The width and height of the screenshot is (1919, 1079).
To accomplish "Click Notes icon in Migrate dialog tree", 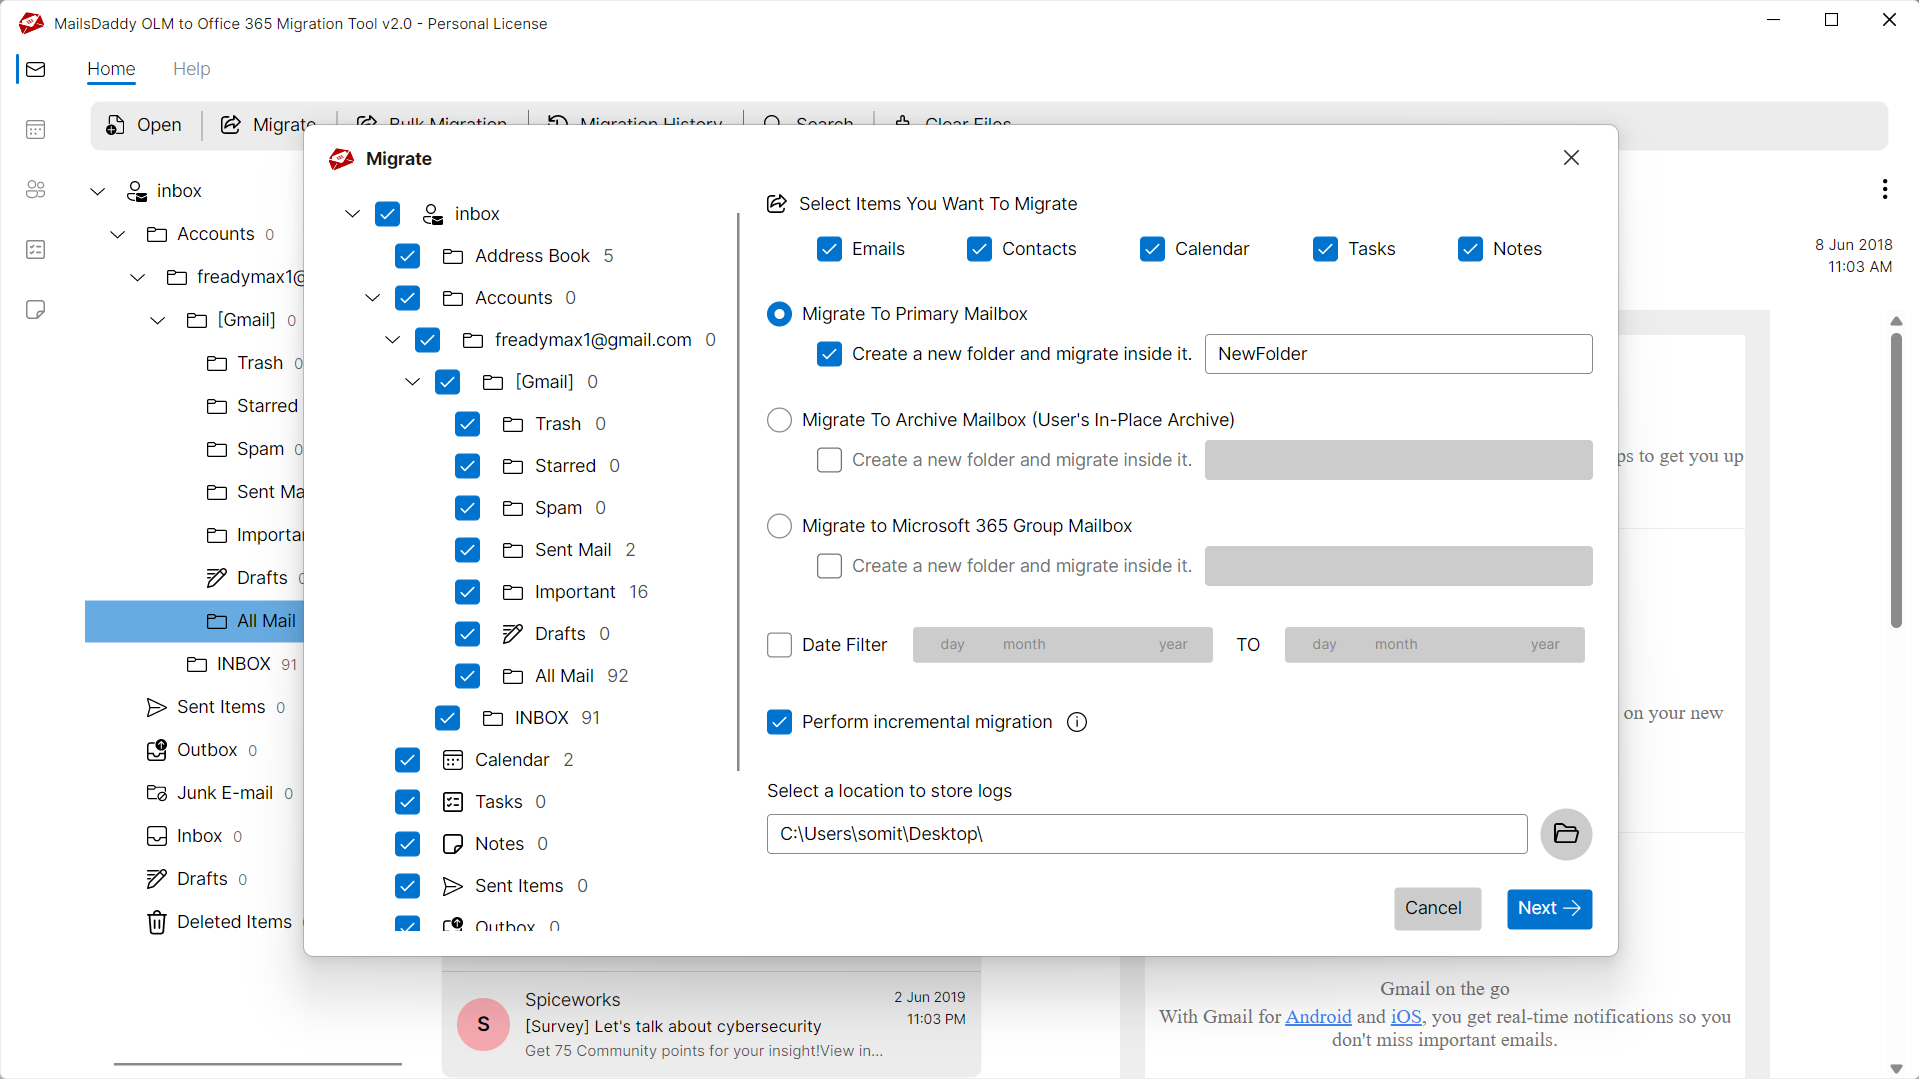I will click(x=453, y=844).
